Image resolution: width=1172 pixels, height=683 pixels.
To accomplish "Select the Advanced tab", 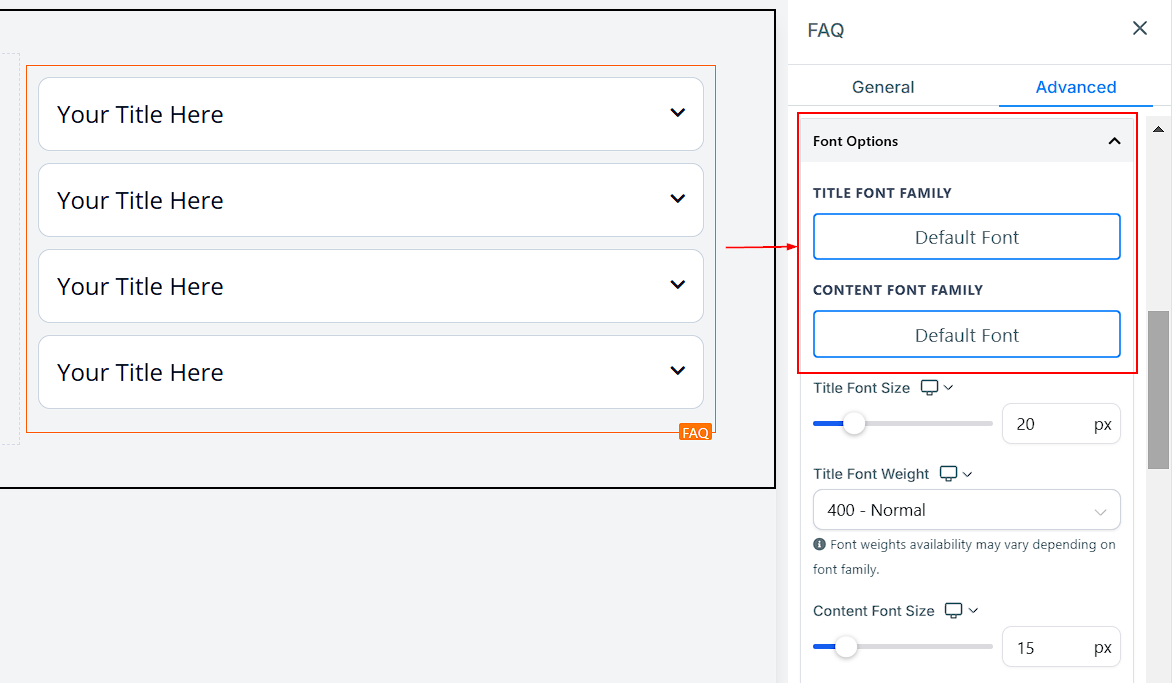I will pos(1075,87).
